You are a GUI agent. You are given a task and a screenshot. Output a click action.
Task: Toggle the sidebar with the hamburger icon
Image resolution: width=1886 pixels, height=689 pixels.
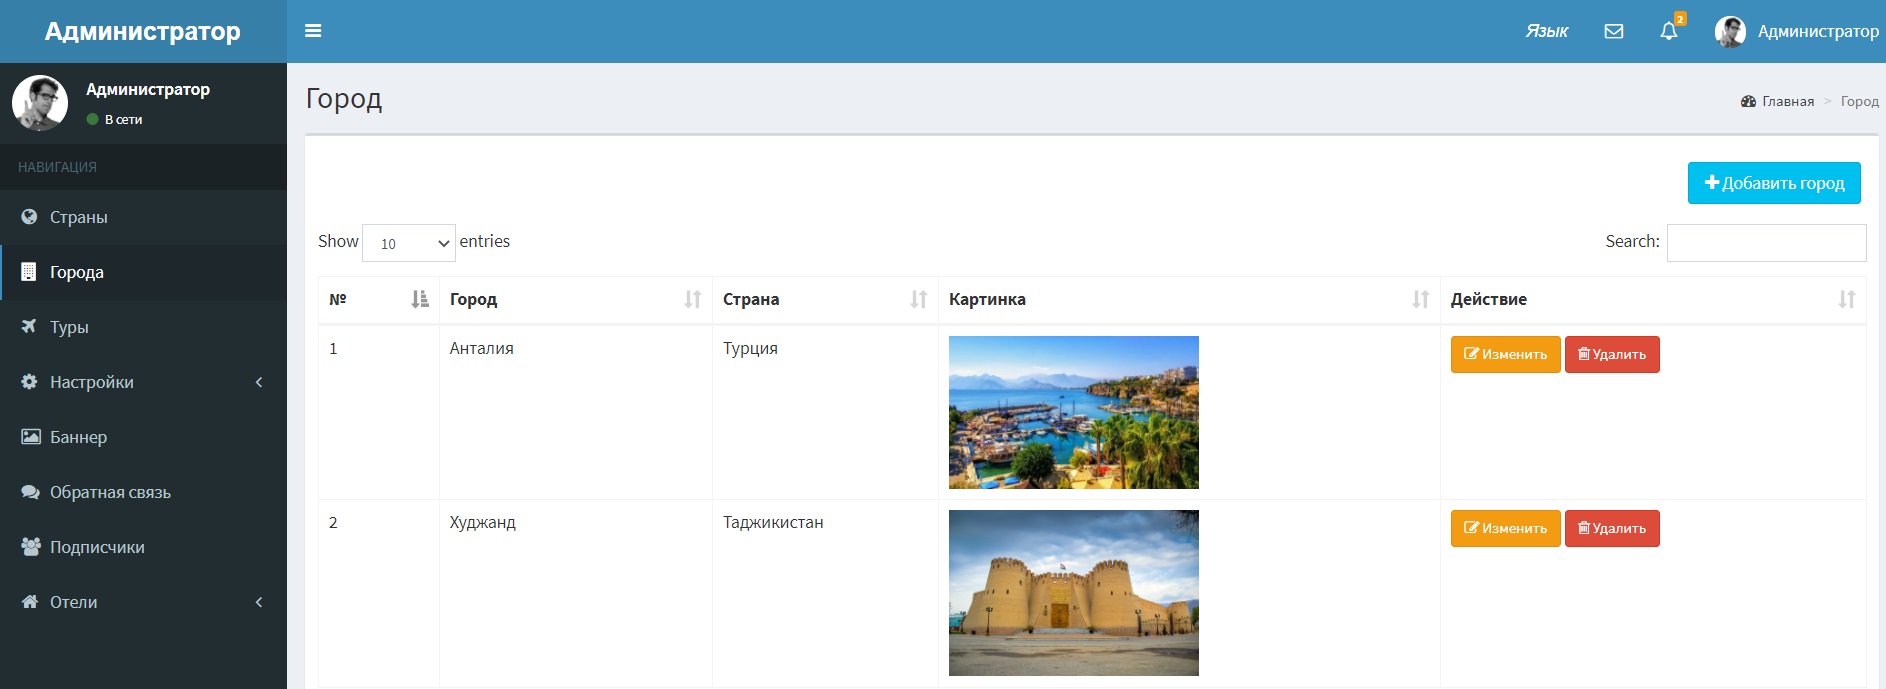[x=313, y=31]
